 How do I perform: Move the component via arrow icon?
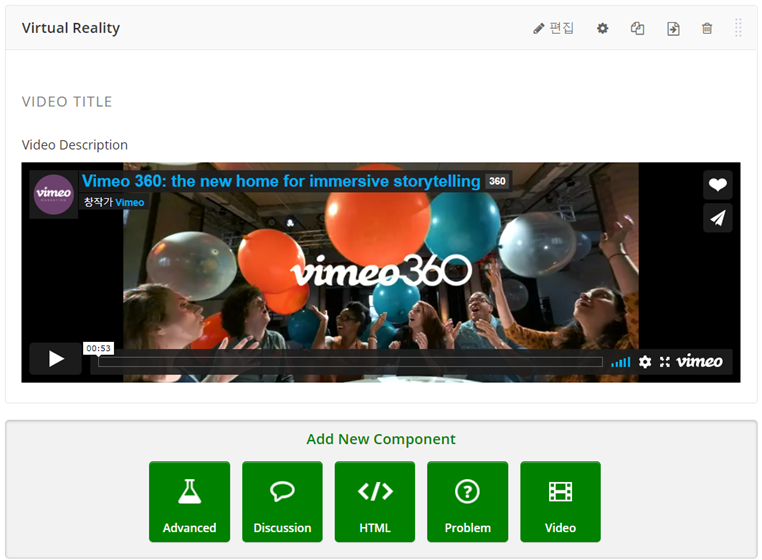673,29
